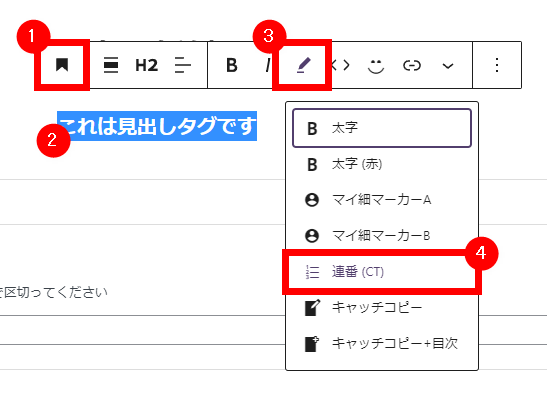Open the smiley face icon menu
Screen dimensions: 547x404
click(x=376, y=66)
